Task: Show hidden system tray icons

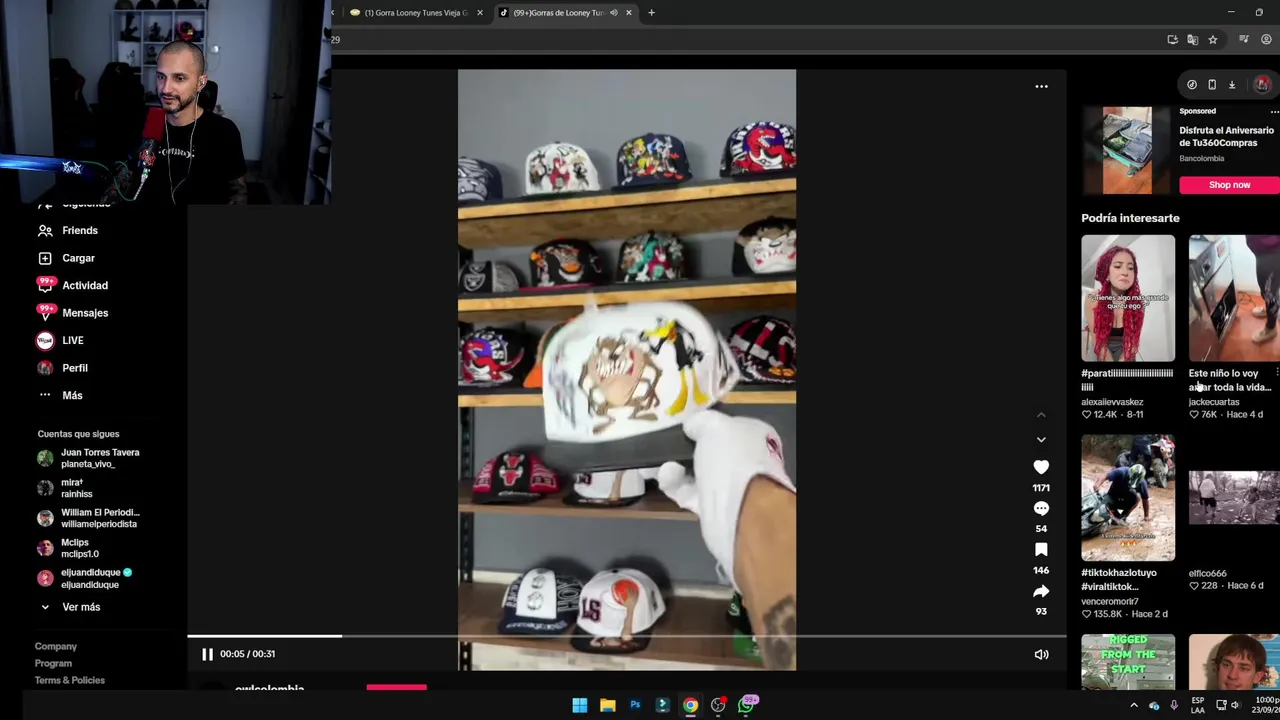Action: [x=1133, y=705]
